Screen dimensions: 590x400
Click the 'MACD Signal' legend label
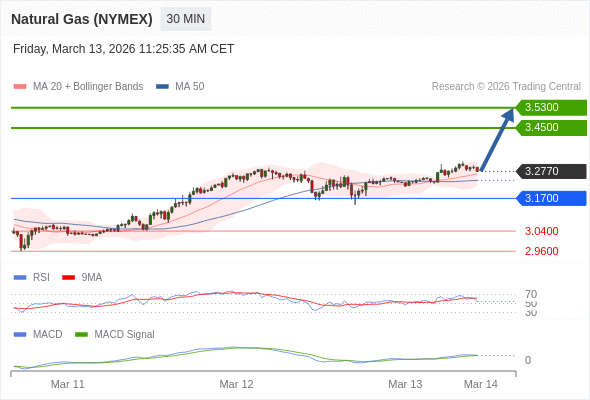tap(125, 335)
